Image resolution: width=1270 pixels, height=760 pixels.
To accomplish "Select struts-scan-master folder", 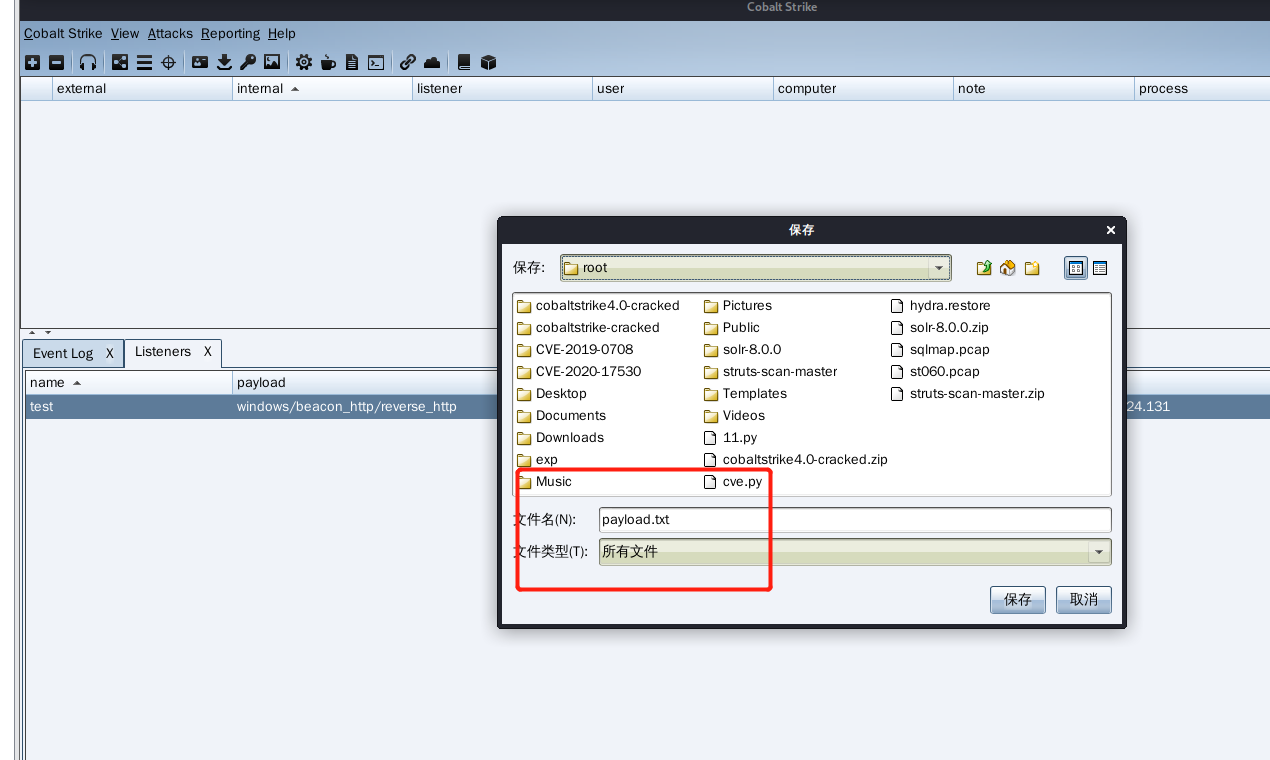I will pyautogui.click(x=771, y=372).
